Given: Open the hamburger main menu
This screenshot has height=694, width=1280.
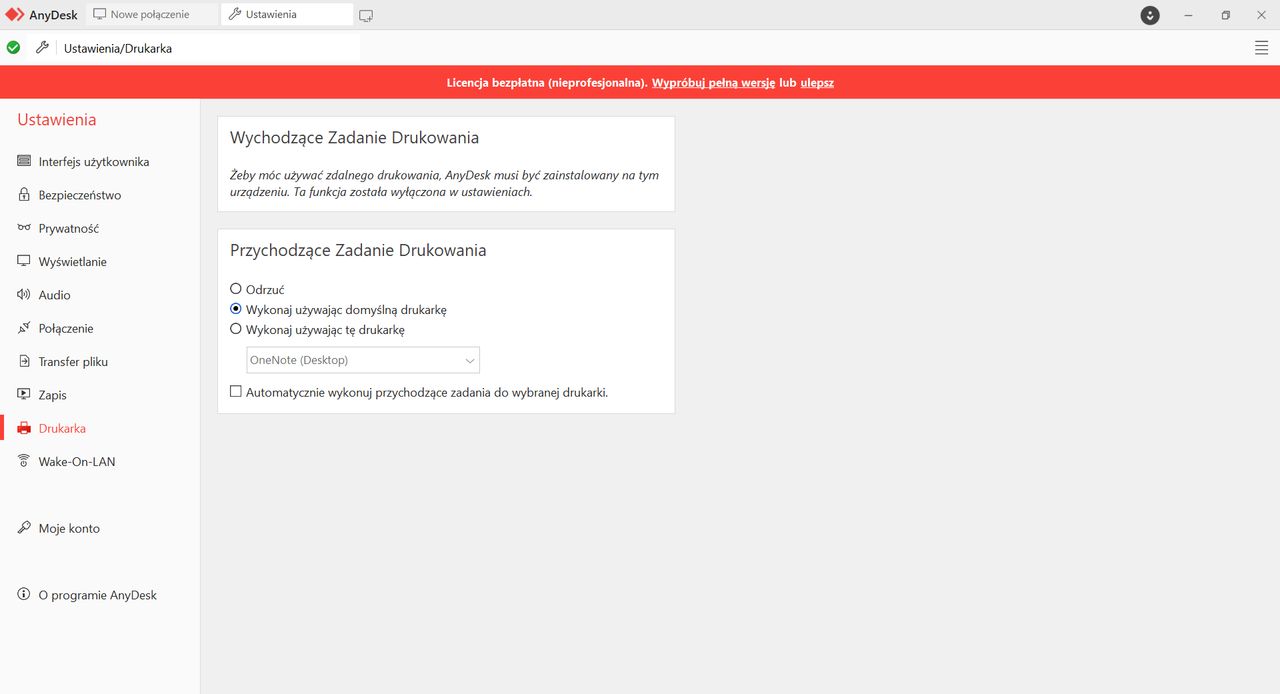Looking at the screenshot, I should [1261, 48].
